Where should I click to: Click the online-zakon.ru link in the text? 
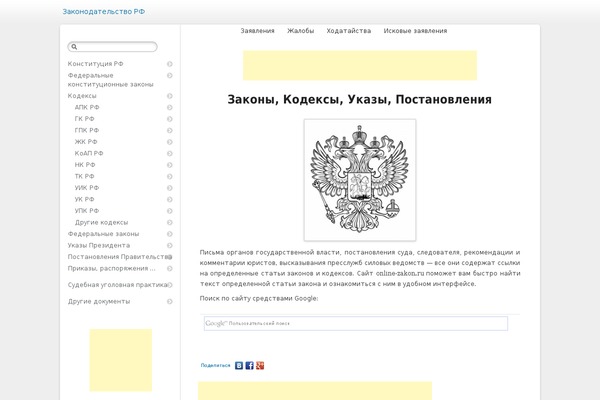pos(400,273)
